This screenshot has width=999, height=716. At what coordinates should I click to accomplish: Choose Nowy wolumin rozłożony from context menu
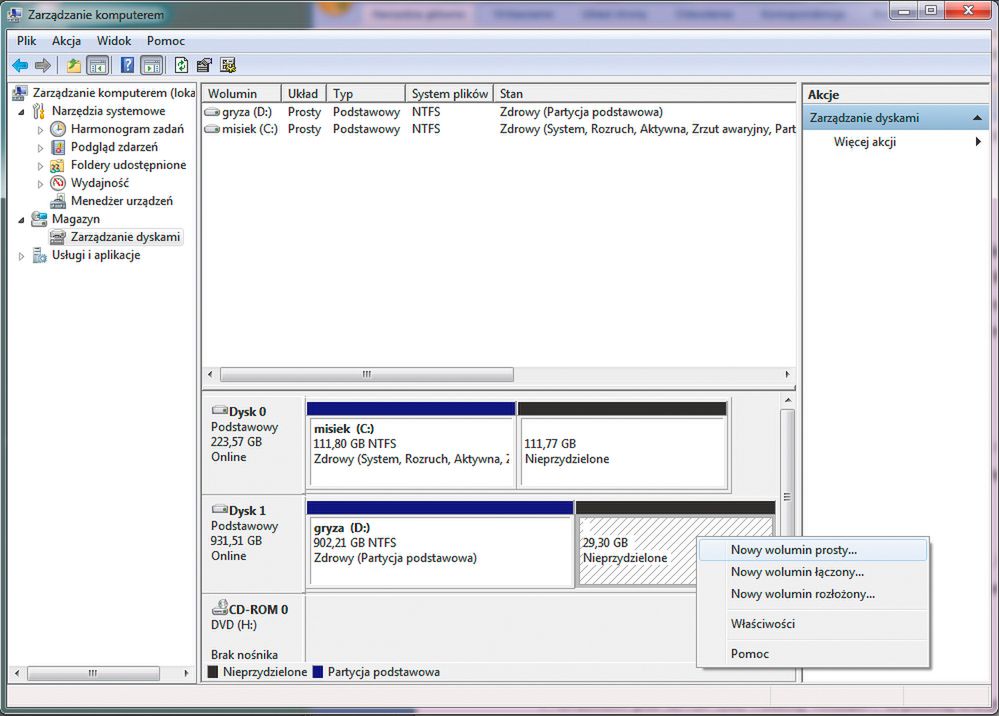(x=812, y=594)
